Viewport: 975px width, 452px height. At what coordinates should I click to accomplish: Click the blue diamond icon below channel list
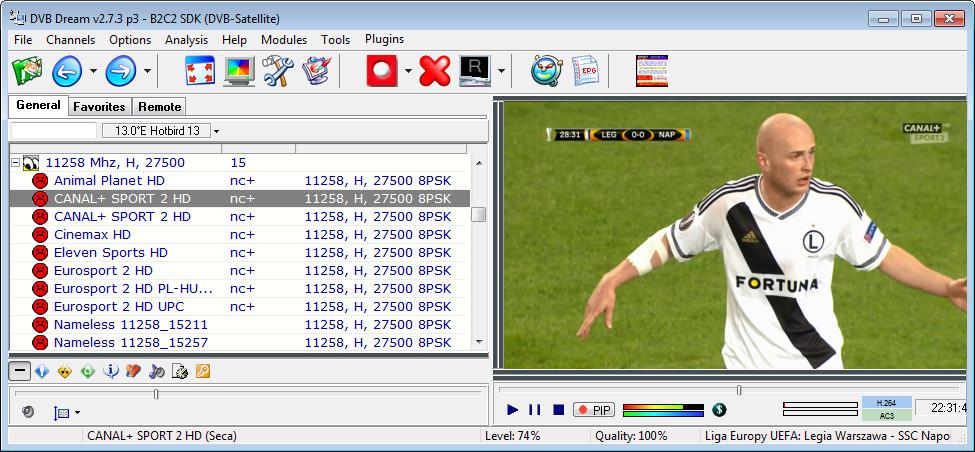point(42,372)
